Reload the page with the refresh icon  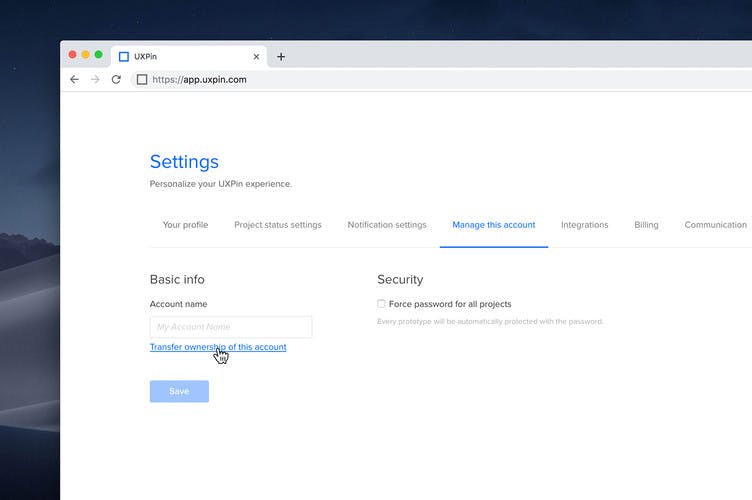[x=116, y=80]
